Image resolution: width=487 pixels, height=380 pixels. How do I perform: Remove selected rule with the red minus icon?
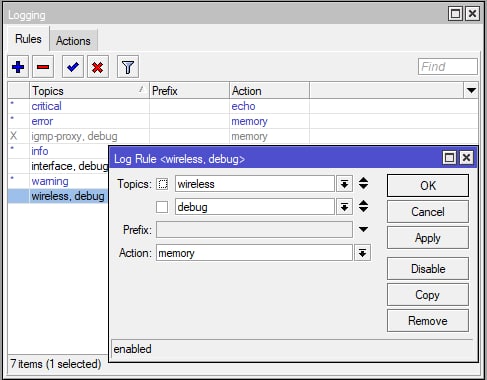[43, 67]
